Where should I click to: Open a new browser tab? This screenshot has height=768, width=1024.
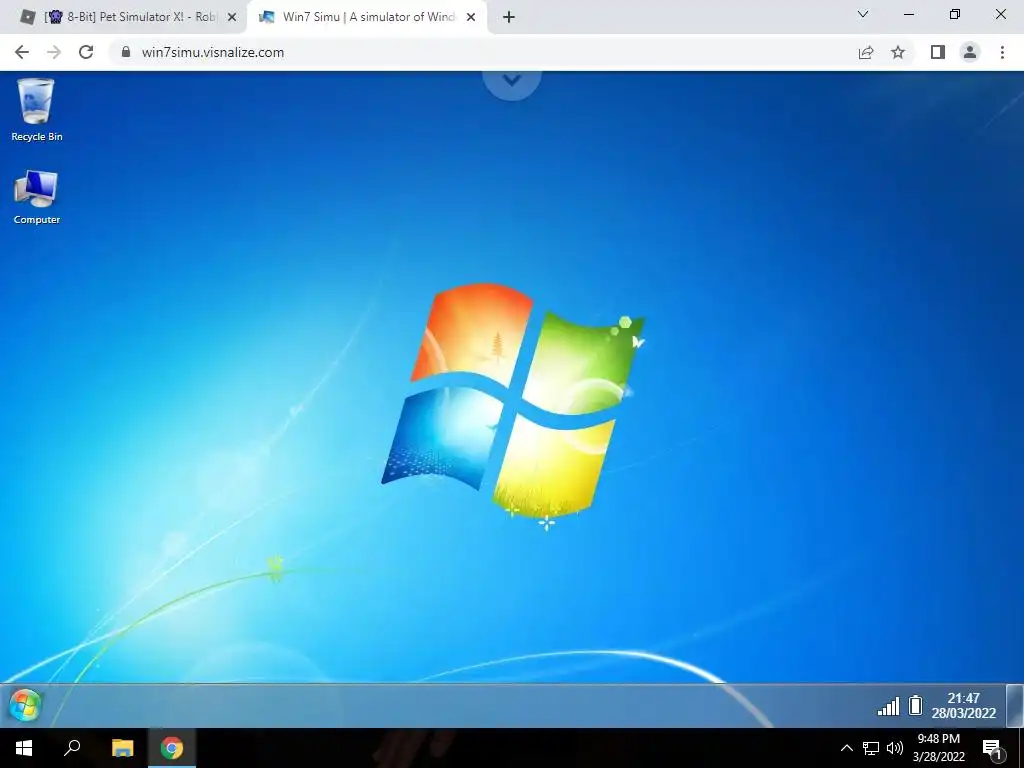(509, 17)
